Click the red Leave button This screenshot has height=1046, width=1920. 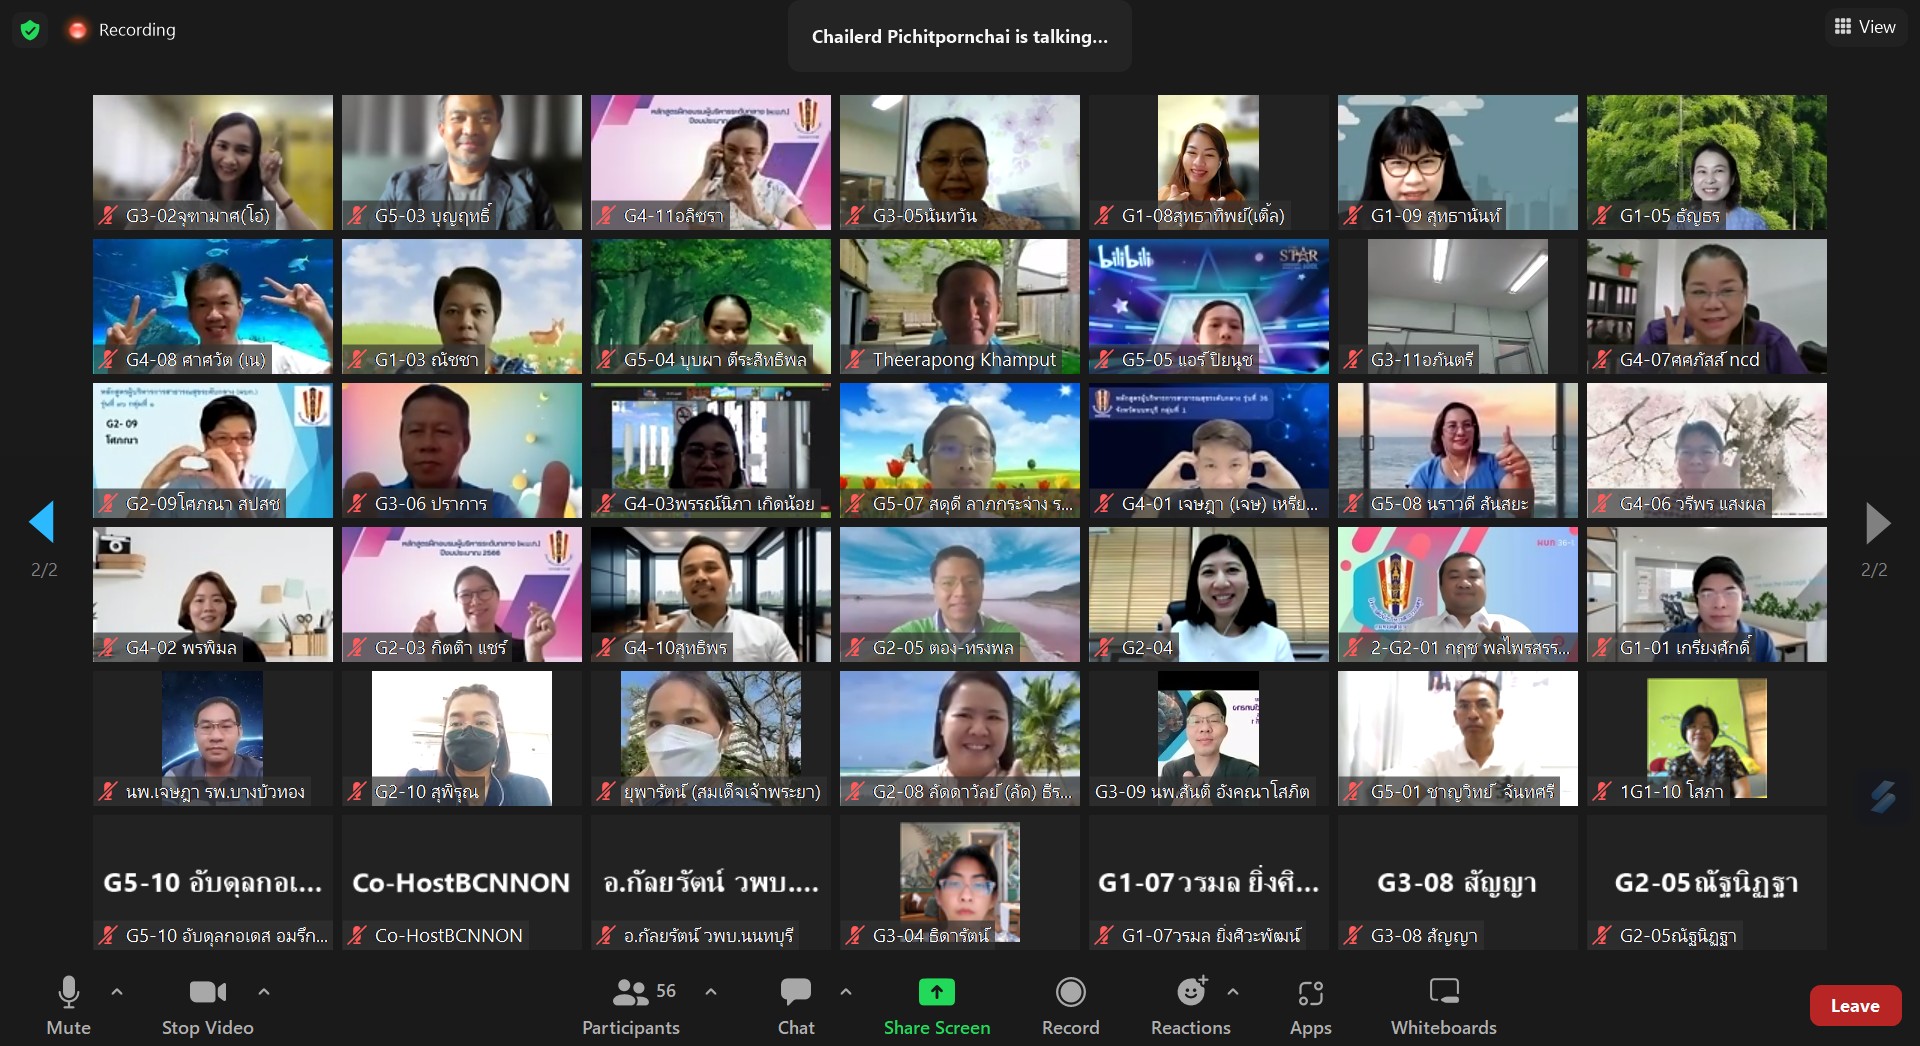tap(1854, 1006)
